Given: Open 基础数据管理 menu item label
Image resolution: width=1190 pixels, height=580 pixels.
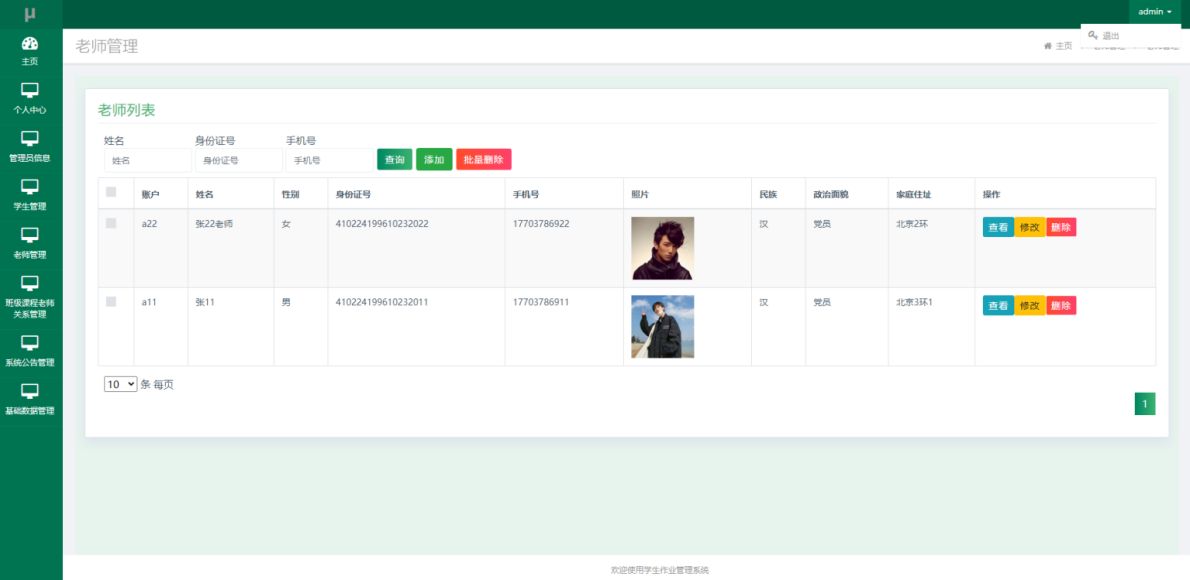Looking at the screenshot, I should (x=30, y=411).
